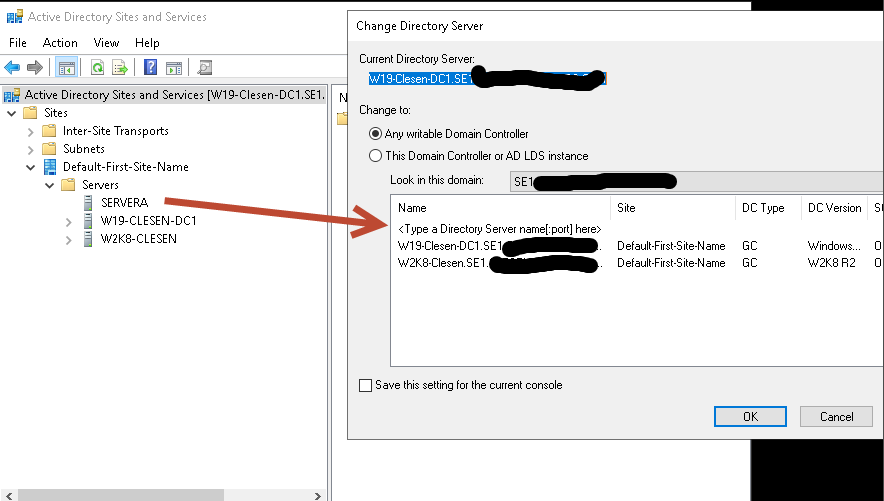Click the W19-CLESEN-DC1 server icon
The height and width of the screenshot is (501, 884).
tap(88, 221)
